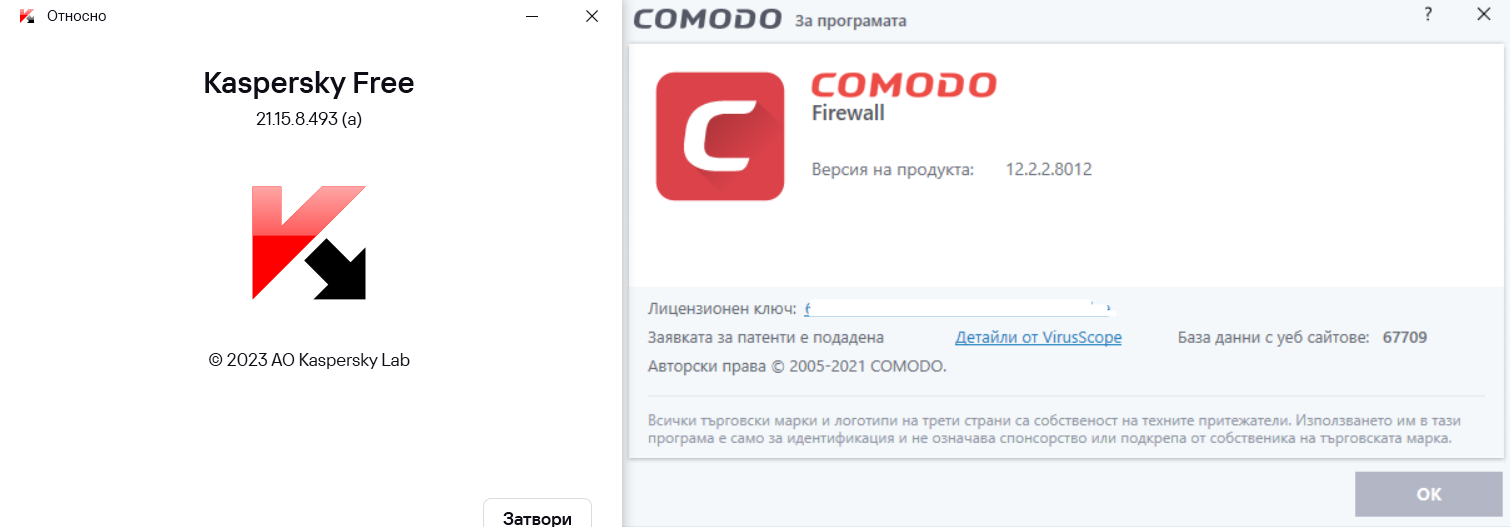Select the Kaspersky version 21.15.8.493 (a) text
The image size is (1510, 527).
pyautogui.click(x=308, y=119)
